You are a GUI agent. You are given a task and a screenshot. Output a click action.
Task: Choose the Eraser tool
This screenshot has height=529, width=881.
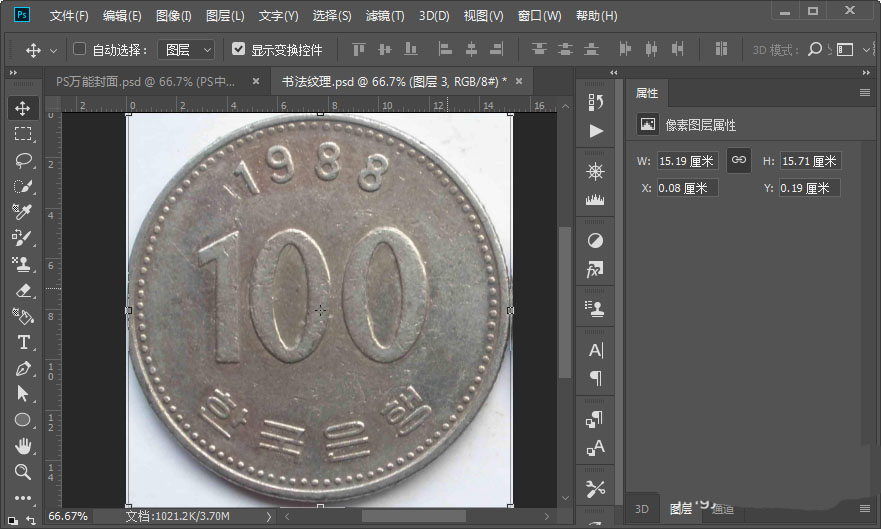click(x=23, y=290)
